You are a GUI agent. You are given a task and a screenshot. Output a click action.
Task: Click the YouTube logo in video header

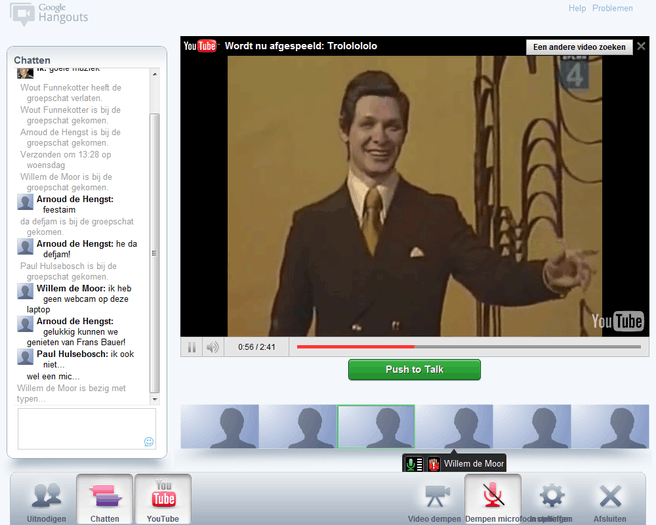[x=200, y=46]
